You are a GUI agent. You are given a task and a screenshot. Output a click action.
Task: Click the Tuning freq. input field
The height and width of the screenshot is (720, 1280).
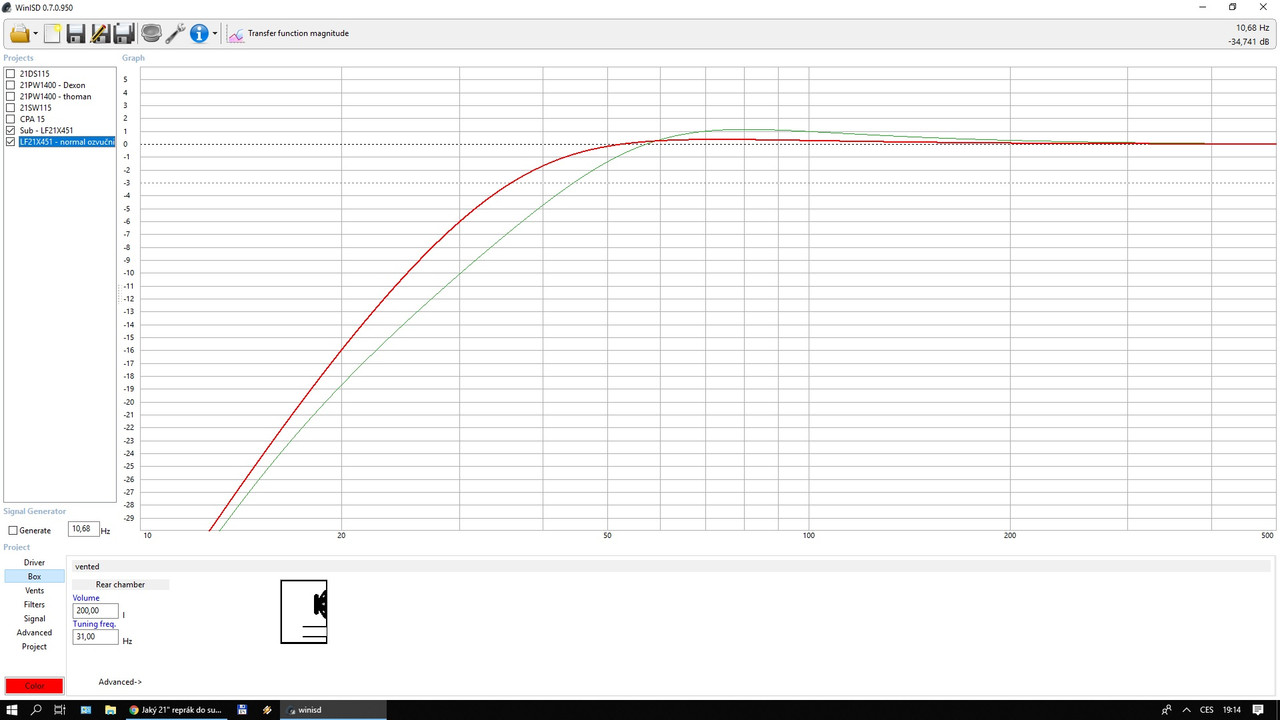95,637
